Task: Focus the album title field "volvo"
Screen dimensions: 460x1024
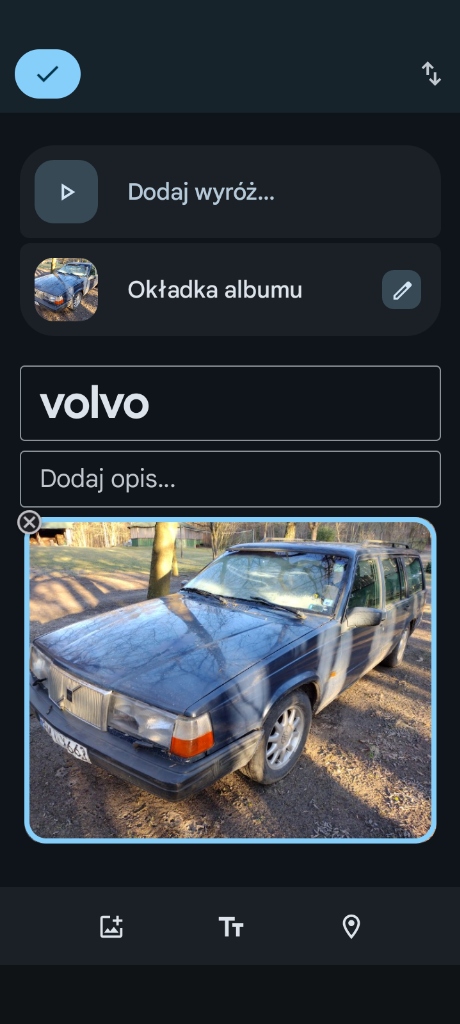Action: point(231,404)
